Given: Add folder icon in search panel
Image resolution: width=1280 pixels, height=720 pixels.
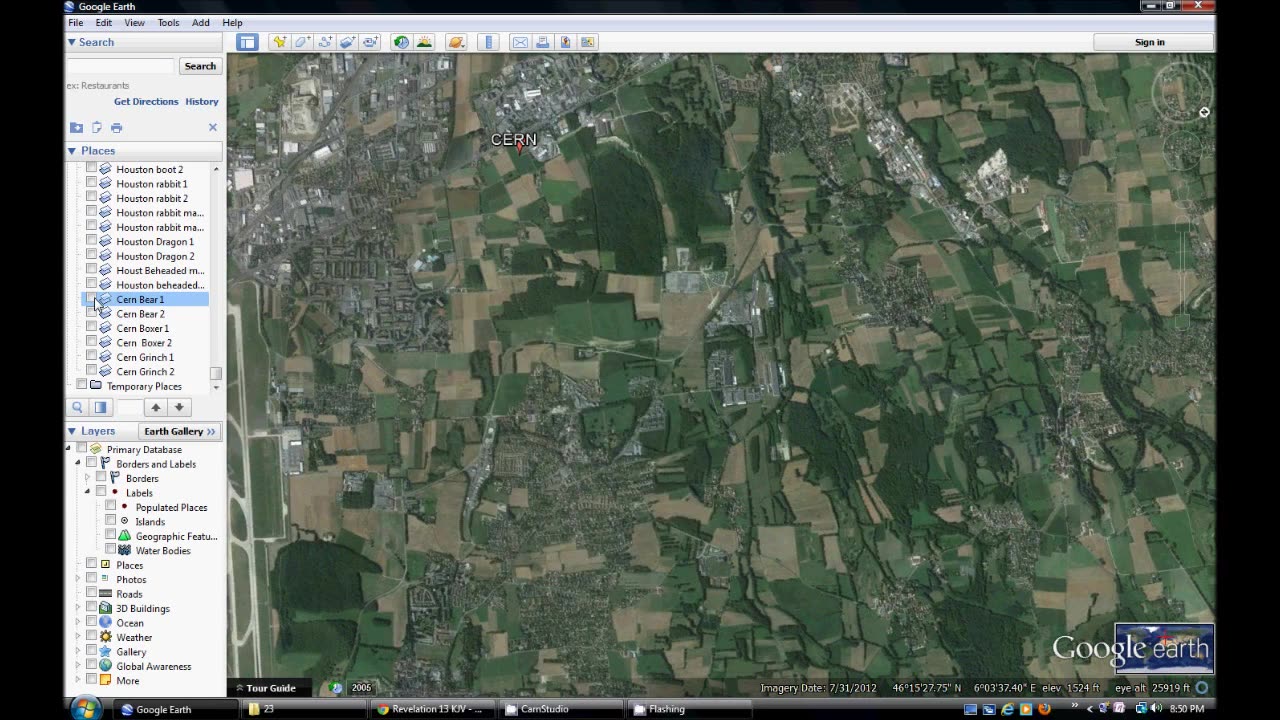Looking at the screenshot, I should [x=76, y=127].
